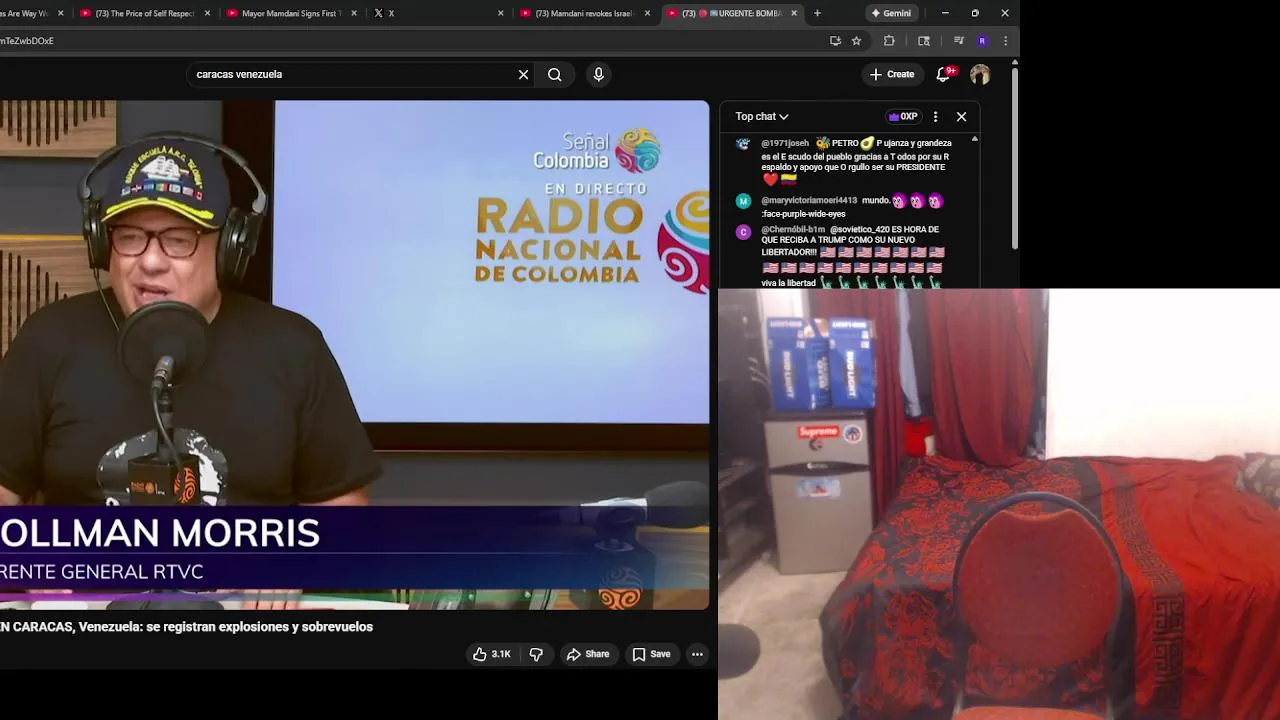Screen dimensions: 1280x720
Task: Bookmark this page with the star icon
Action: (x=856, y=41)
